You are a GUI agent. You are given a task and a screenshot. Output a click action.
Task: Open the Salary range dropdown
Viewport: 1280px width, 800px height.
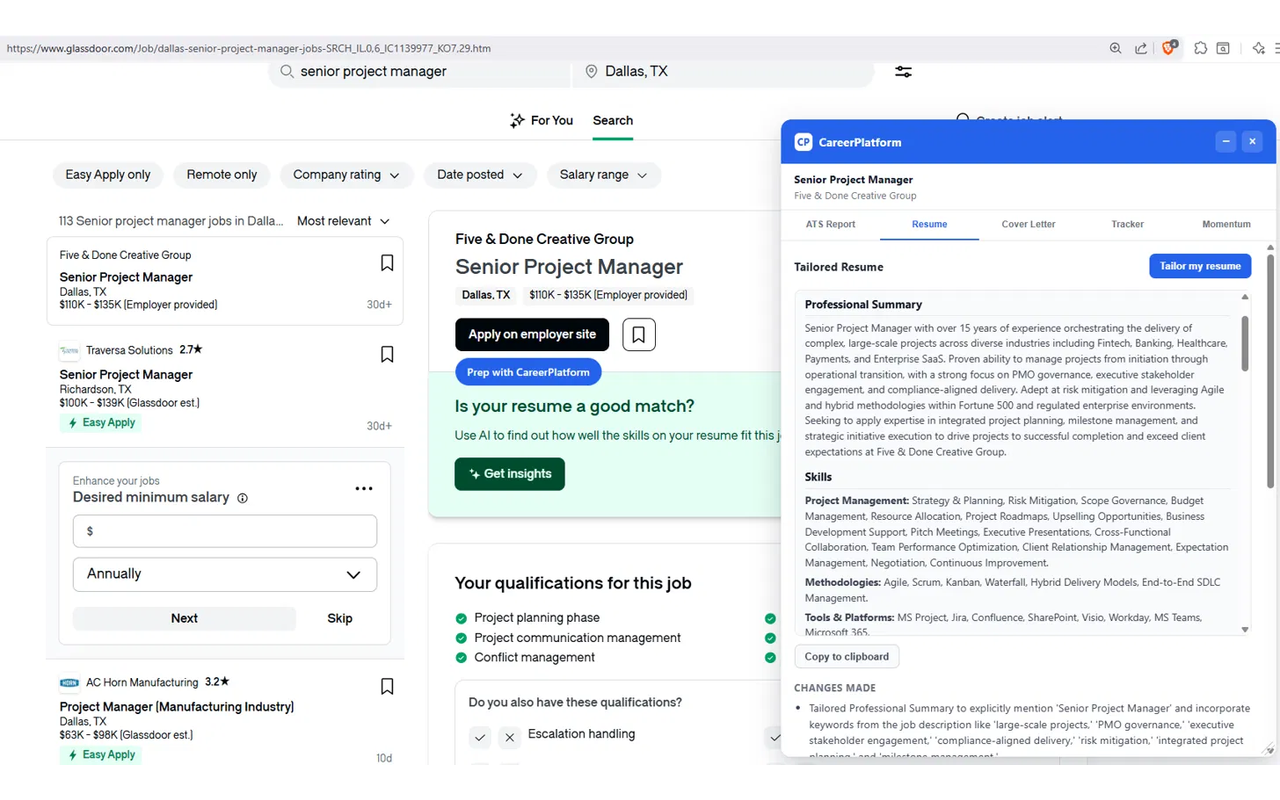click(x=604, y=175)
